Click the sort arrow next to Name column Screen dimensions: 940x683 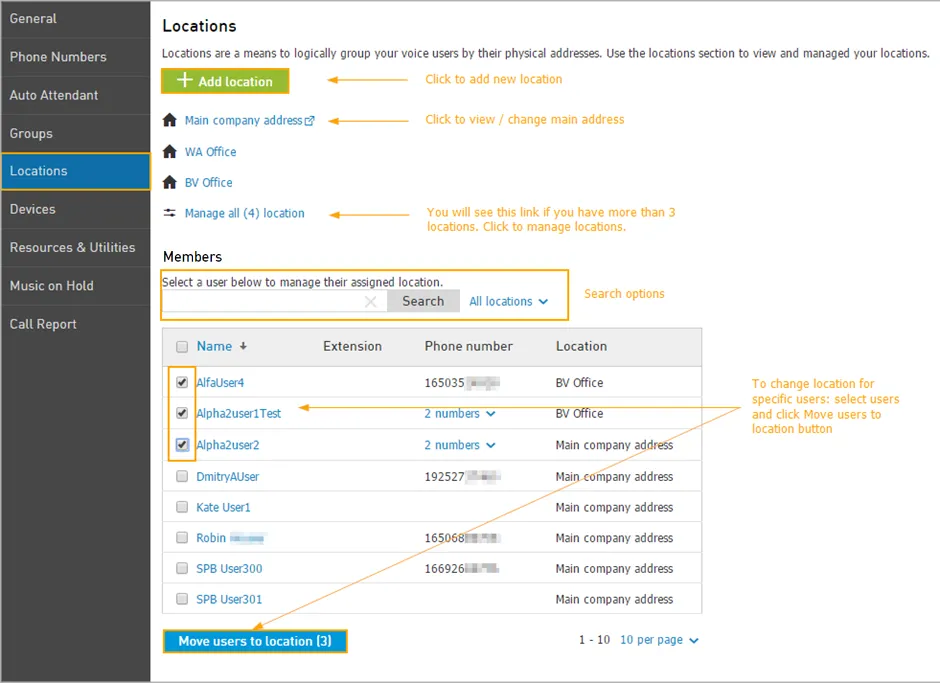[x=243, y=346]
